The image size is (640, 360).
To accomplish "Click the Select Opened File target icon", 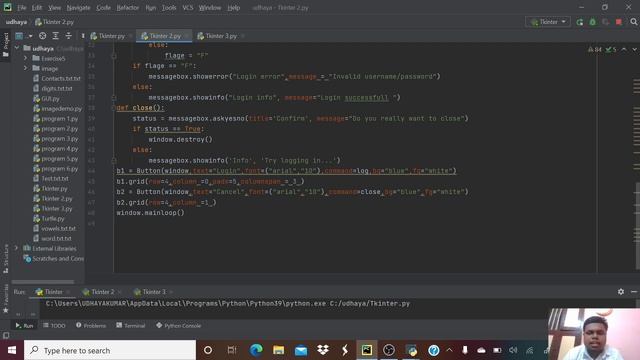I will point(42,36).
